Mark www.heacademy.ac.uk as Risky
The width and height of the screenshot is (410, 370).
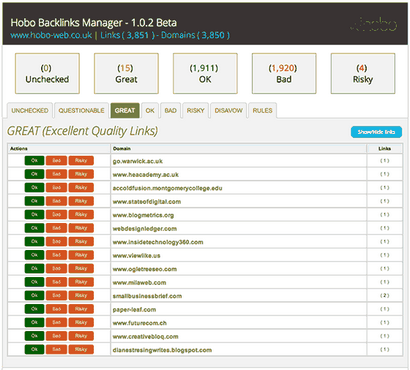pyautogui.click(x=81, y=174)
